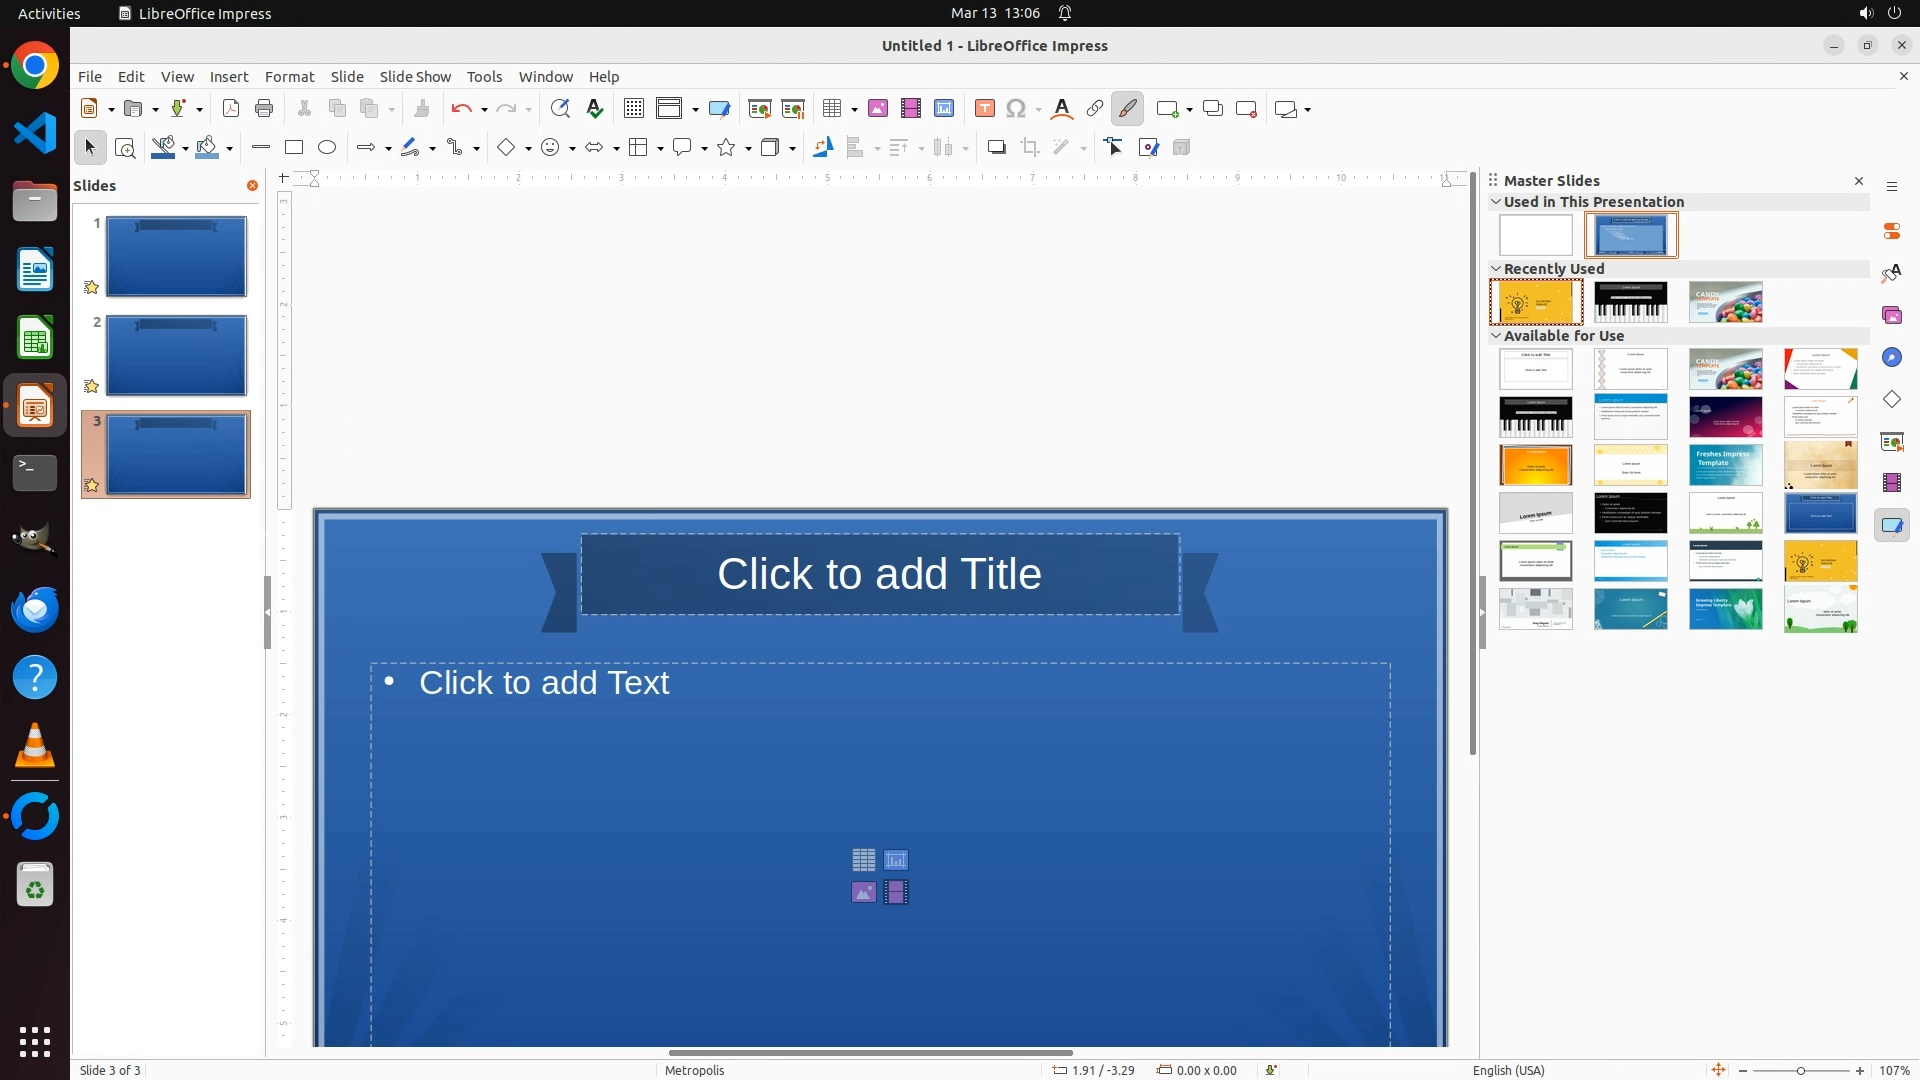This screenshot has height=1080, width=1920.
Task: Open the Slide Transition sidebar panel
Action: coord(1892,441)
